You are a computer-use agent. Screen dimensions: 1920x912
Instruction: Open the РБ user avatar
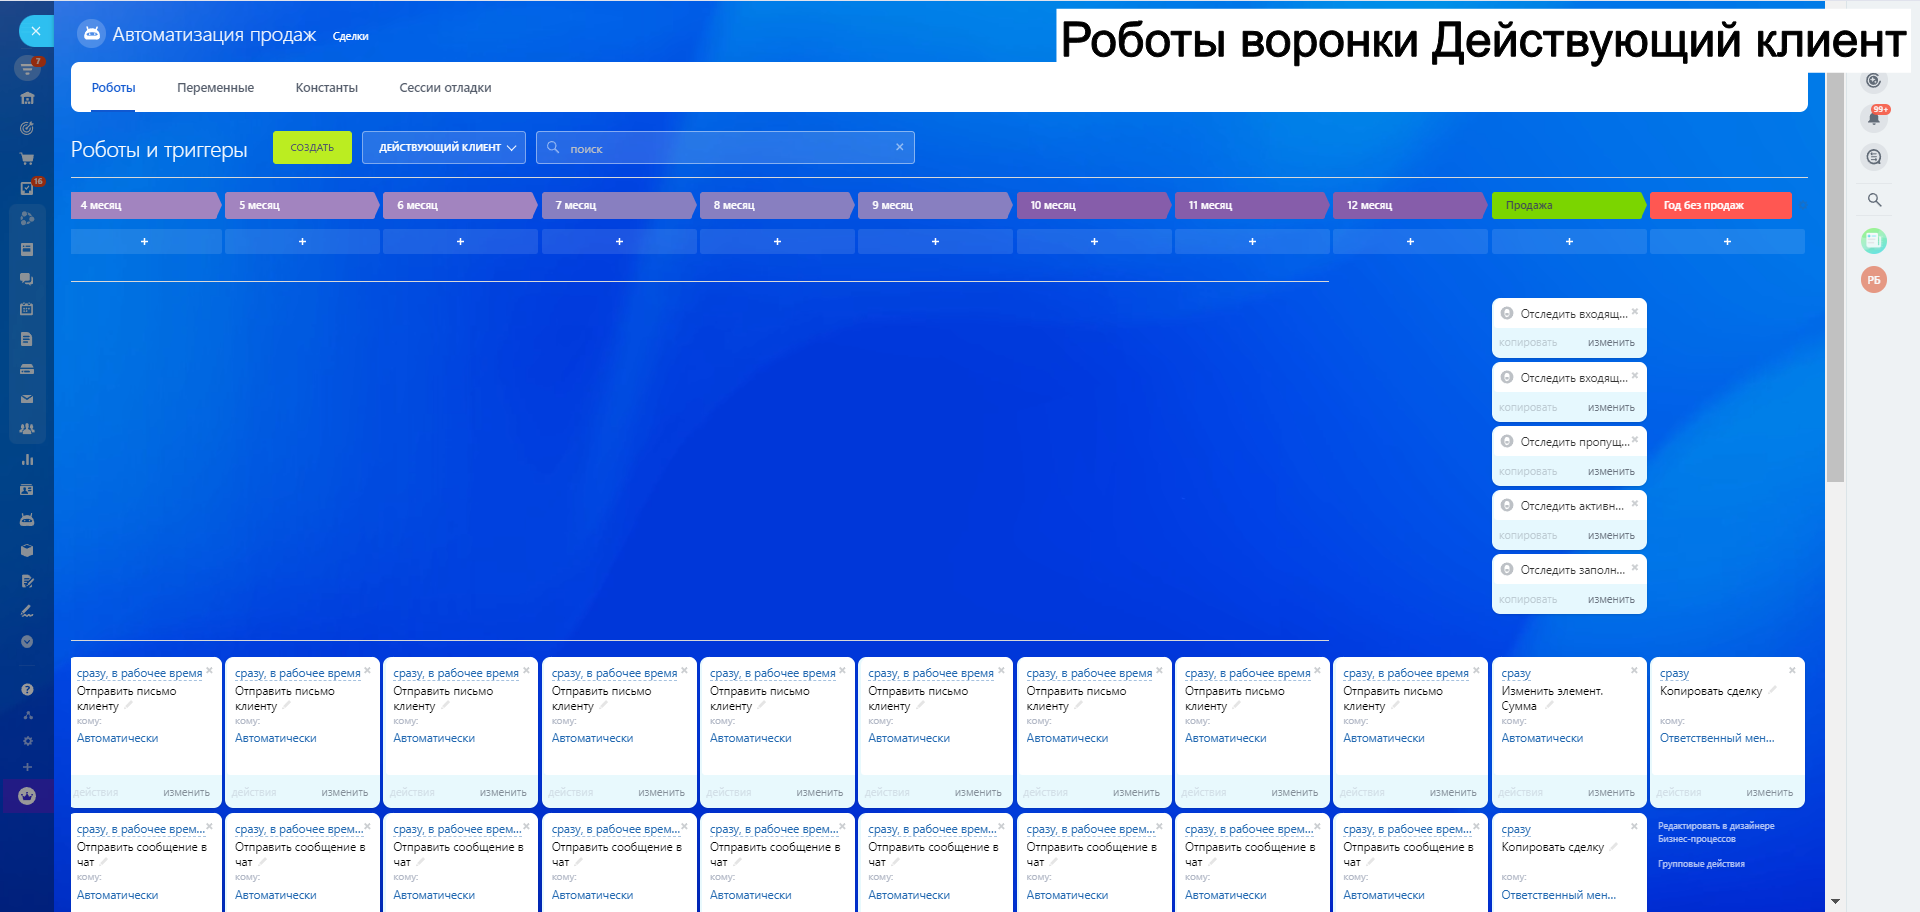[1874, 280]
